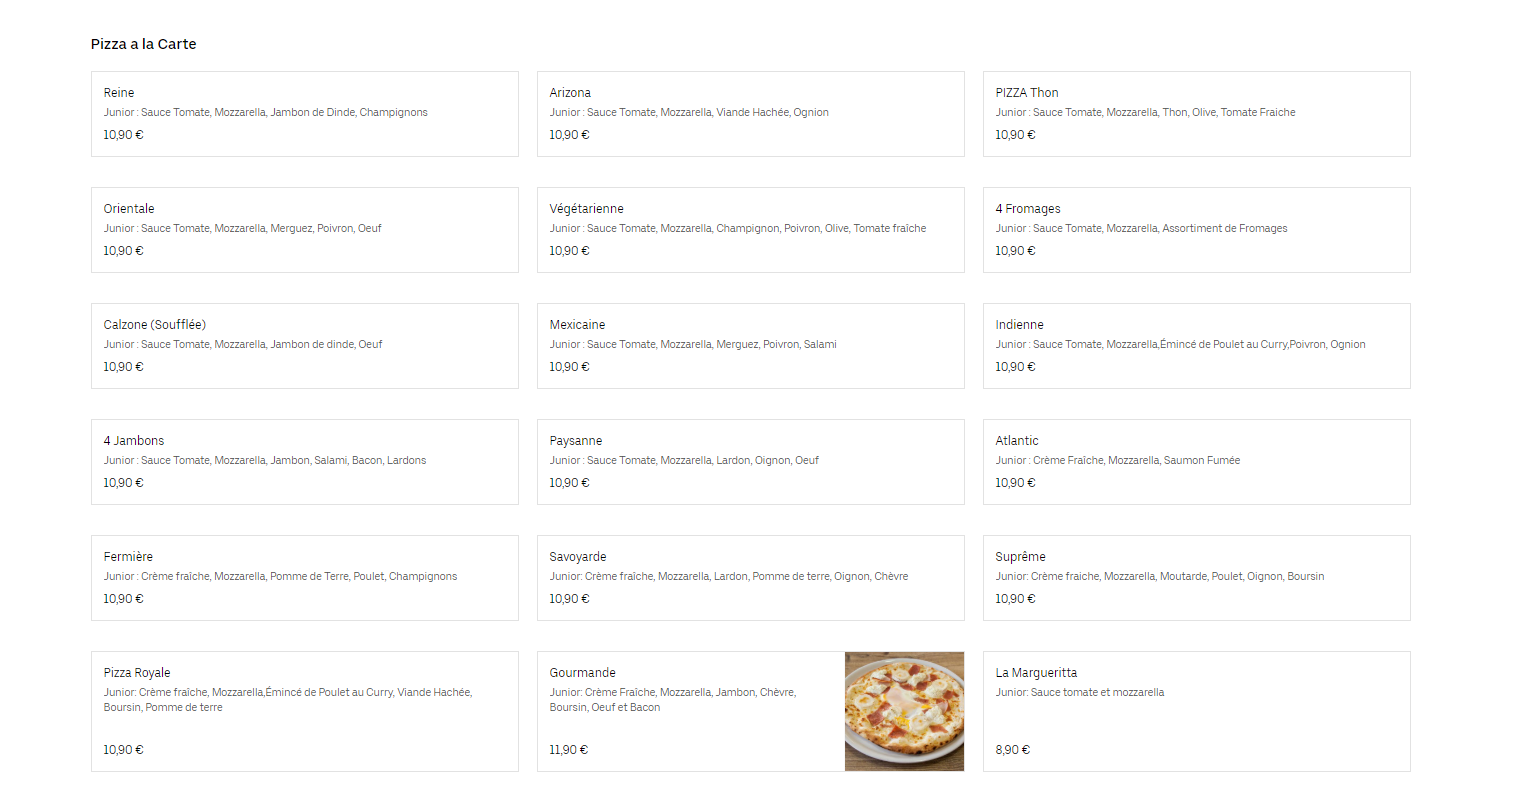Open the Reine pizza item
Image resolution: width=1518 pixels, height=799 pixels.
[x=305, y=114]
